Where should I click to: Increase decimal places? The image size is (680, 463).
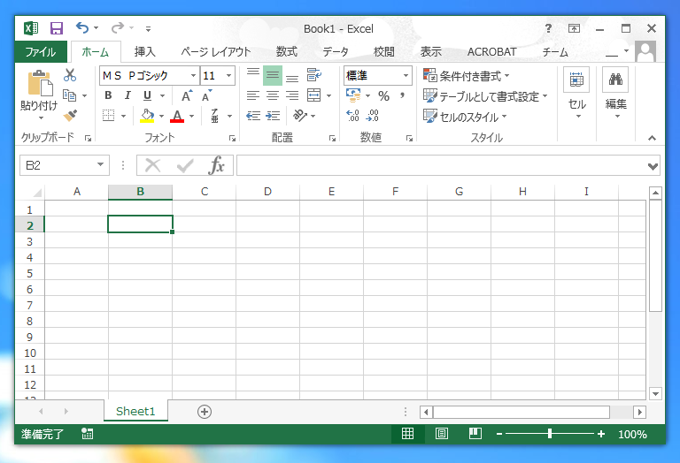point(353,115)
